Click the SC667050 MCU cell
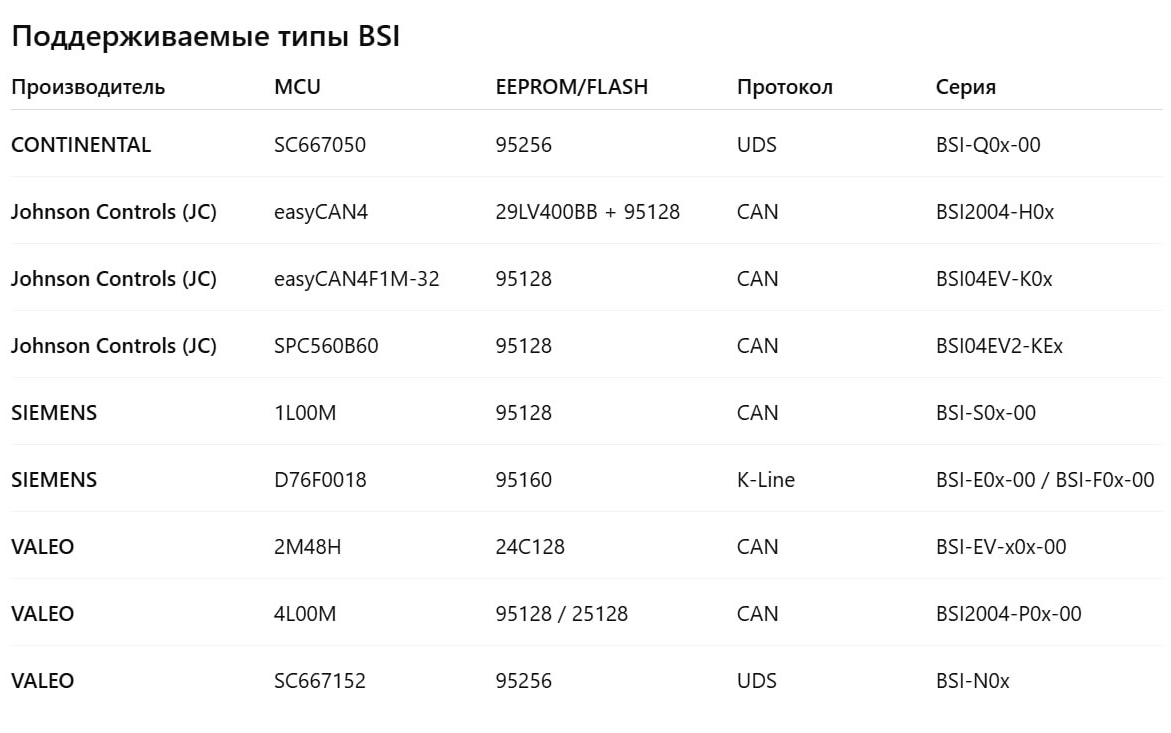The width and height of the screenshot is (1171, 733). click(x=320, y=145)
